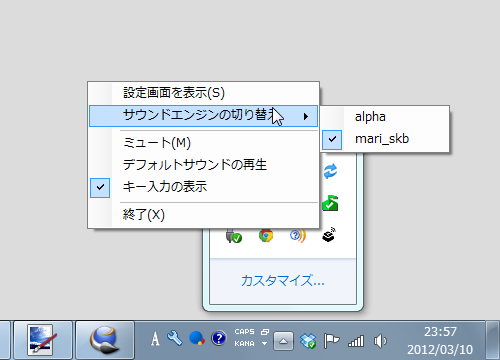This screenshot has height=360, width=500.
Task: Toggle CAPS indicator in language bar
Action: (244, 332)
